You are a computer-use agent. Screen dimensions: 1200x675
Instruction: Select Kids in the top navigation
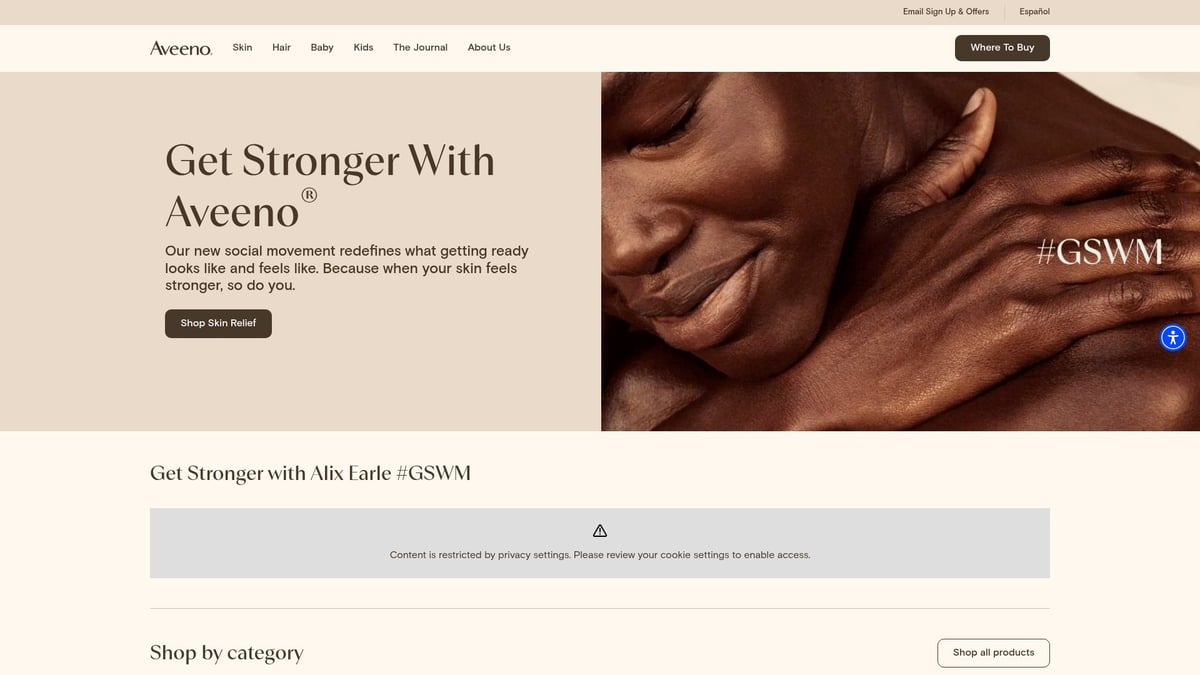click(363, 47)
